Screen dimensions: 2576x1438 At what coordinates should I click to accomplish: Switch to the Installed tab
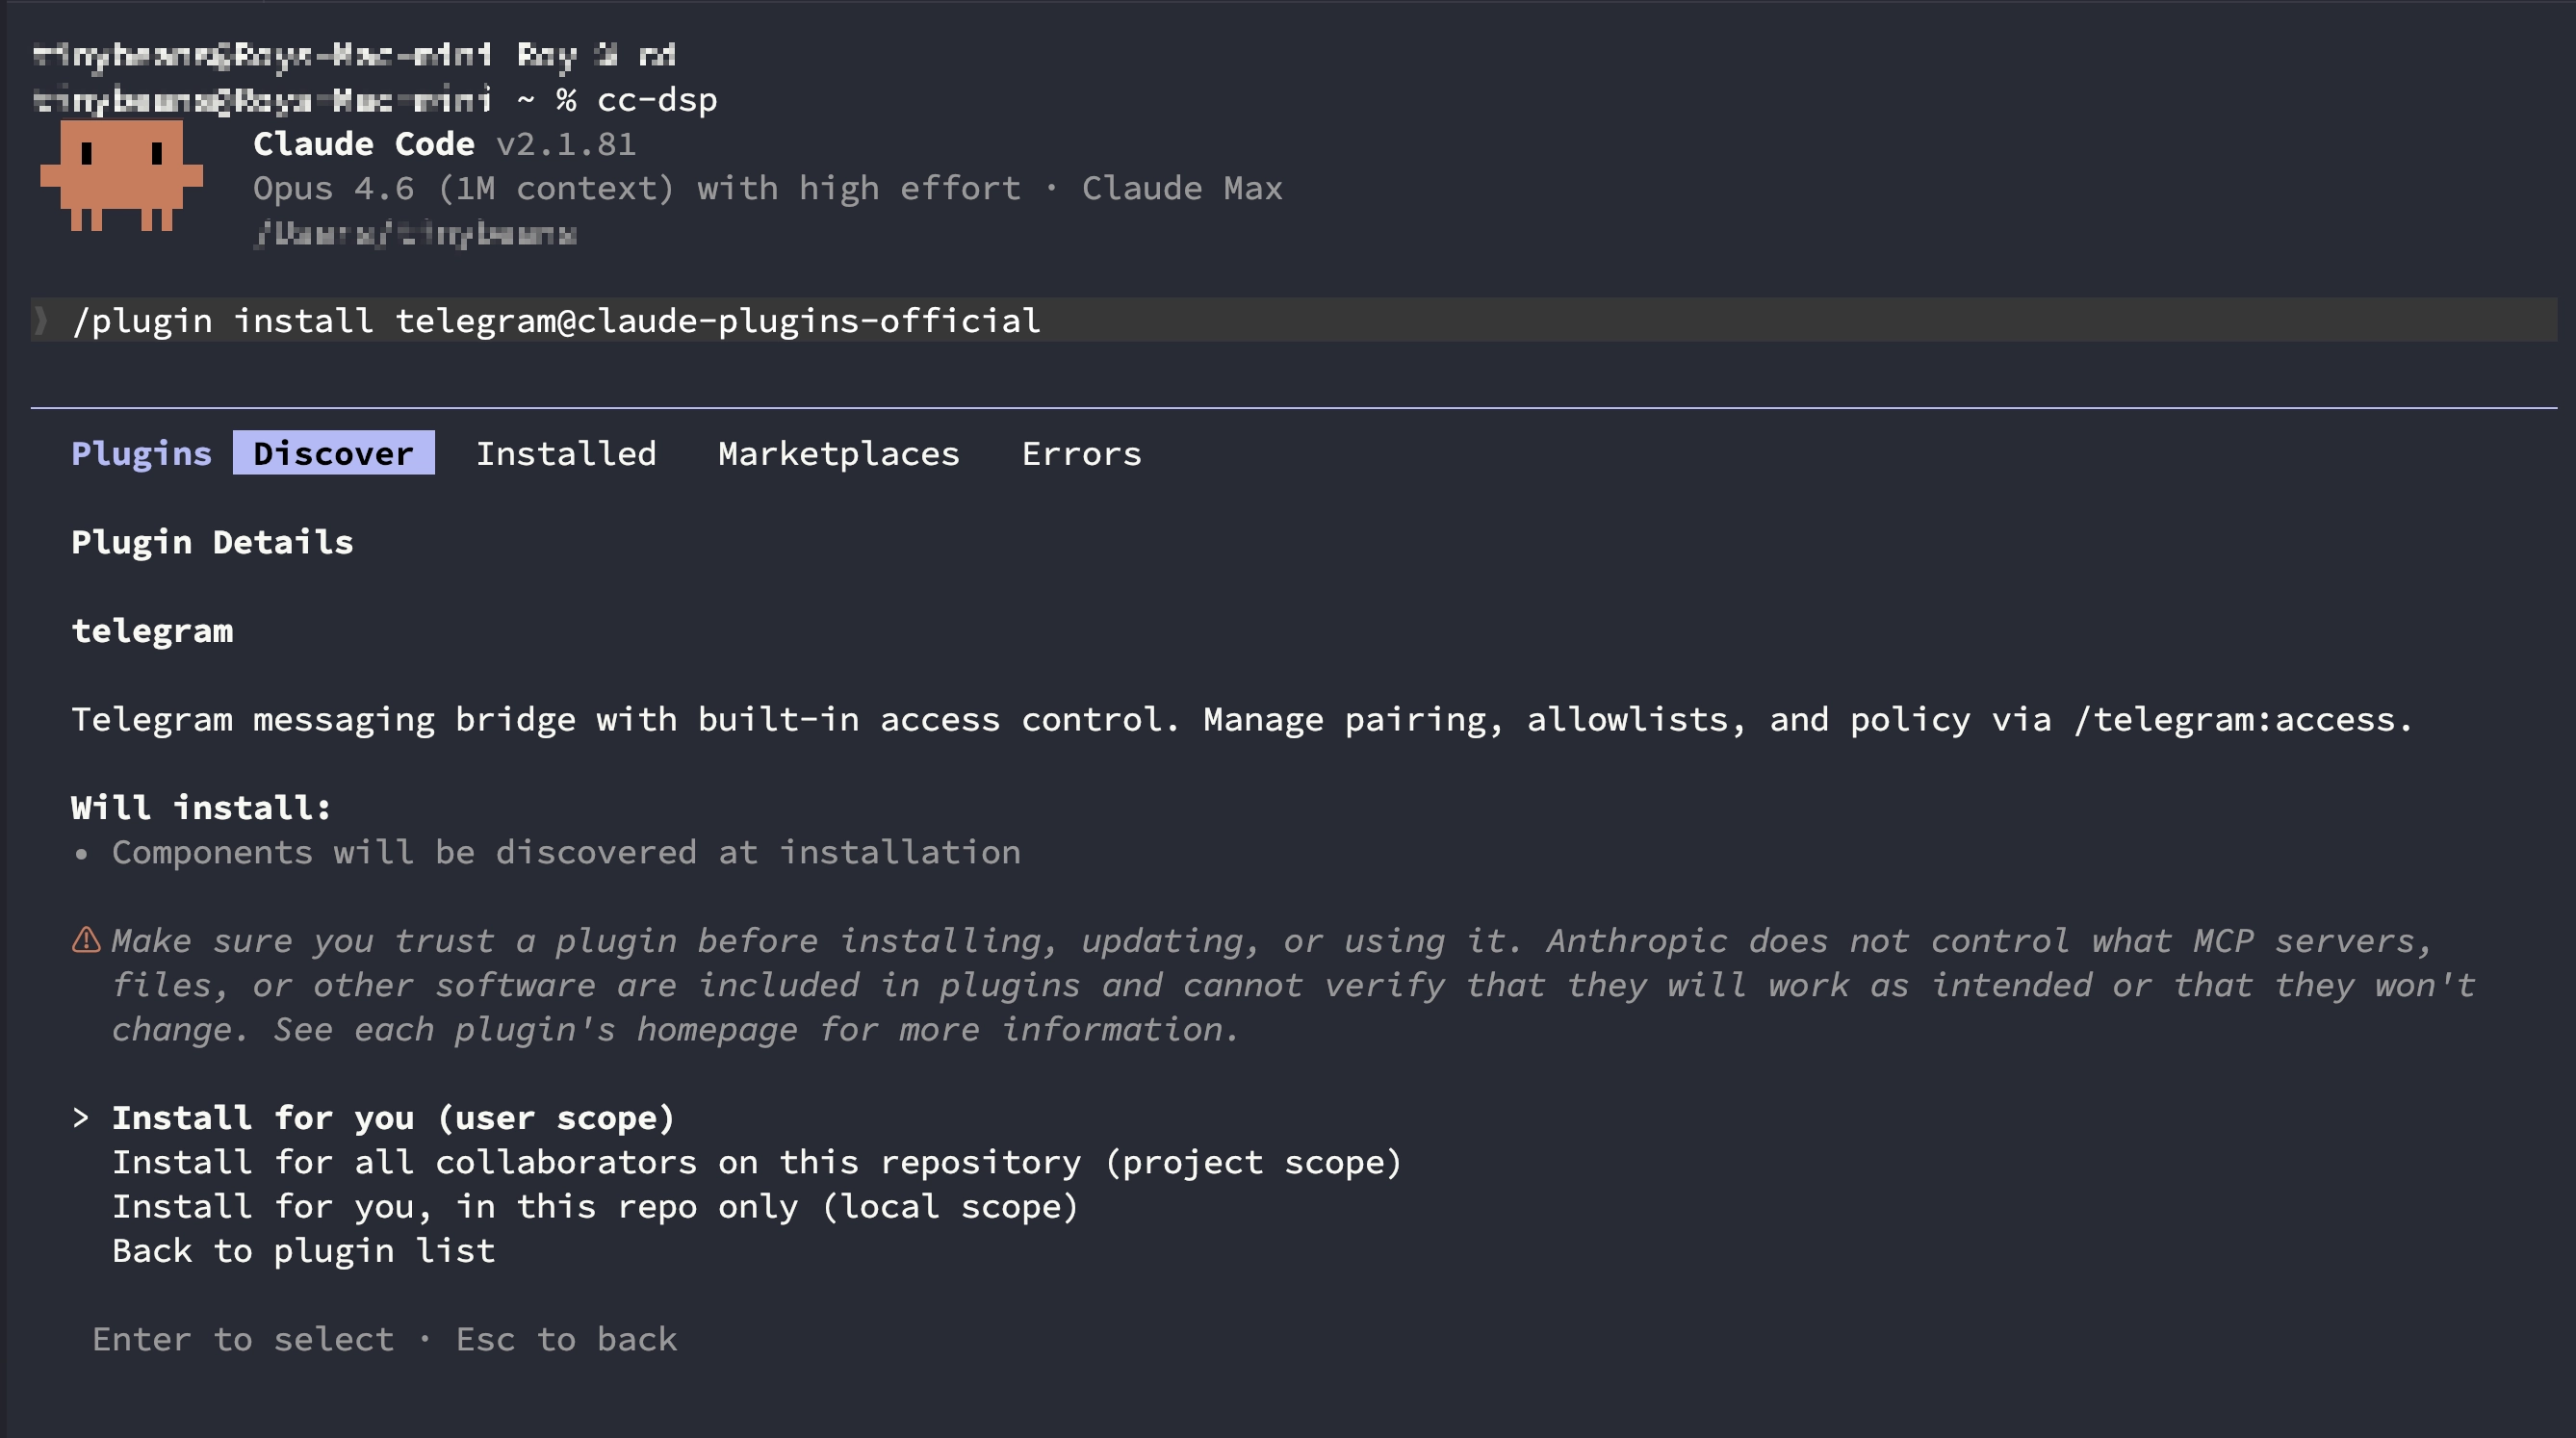[566, 454]
